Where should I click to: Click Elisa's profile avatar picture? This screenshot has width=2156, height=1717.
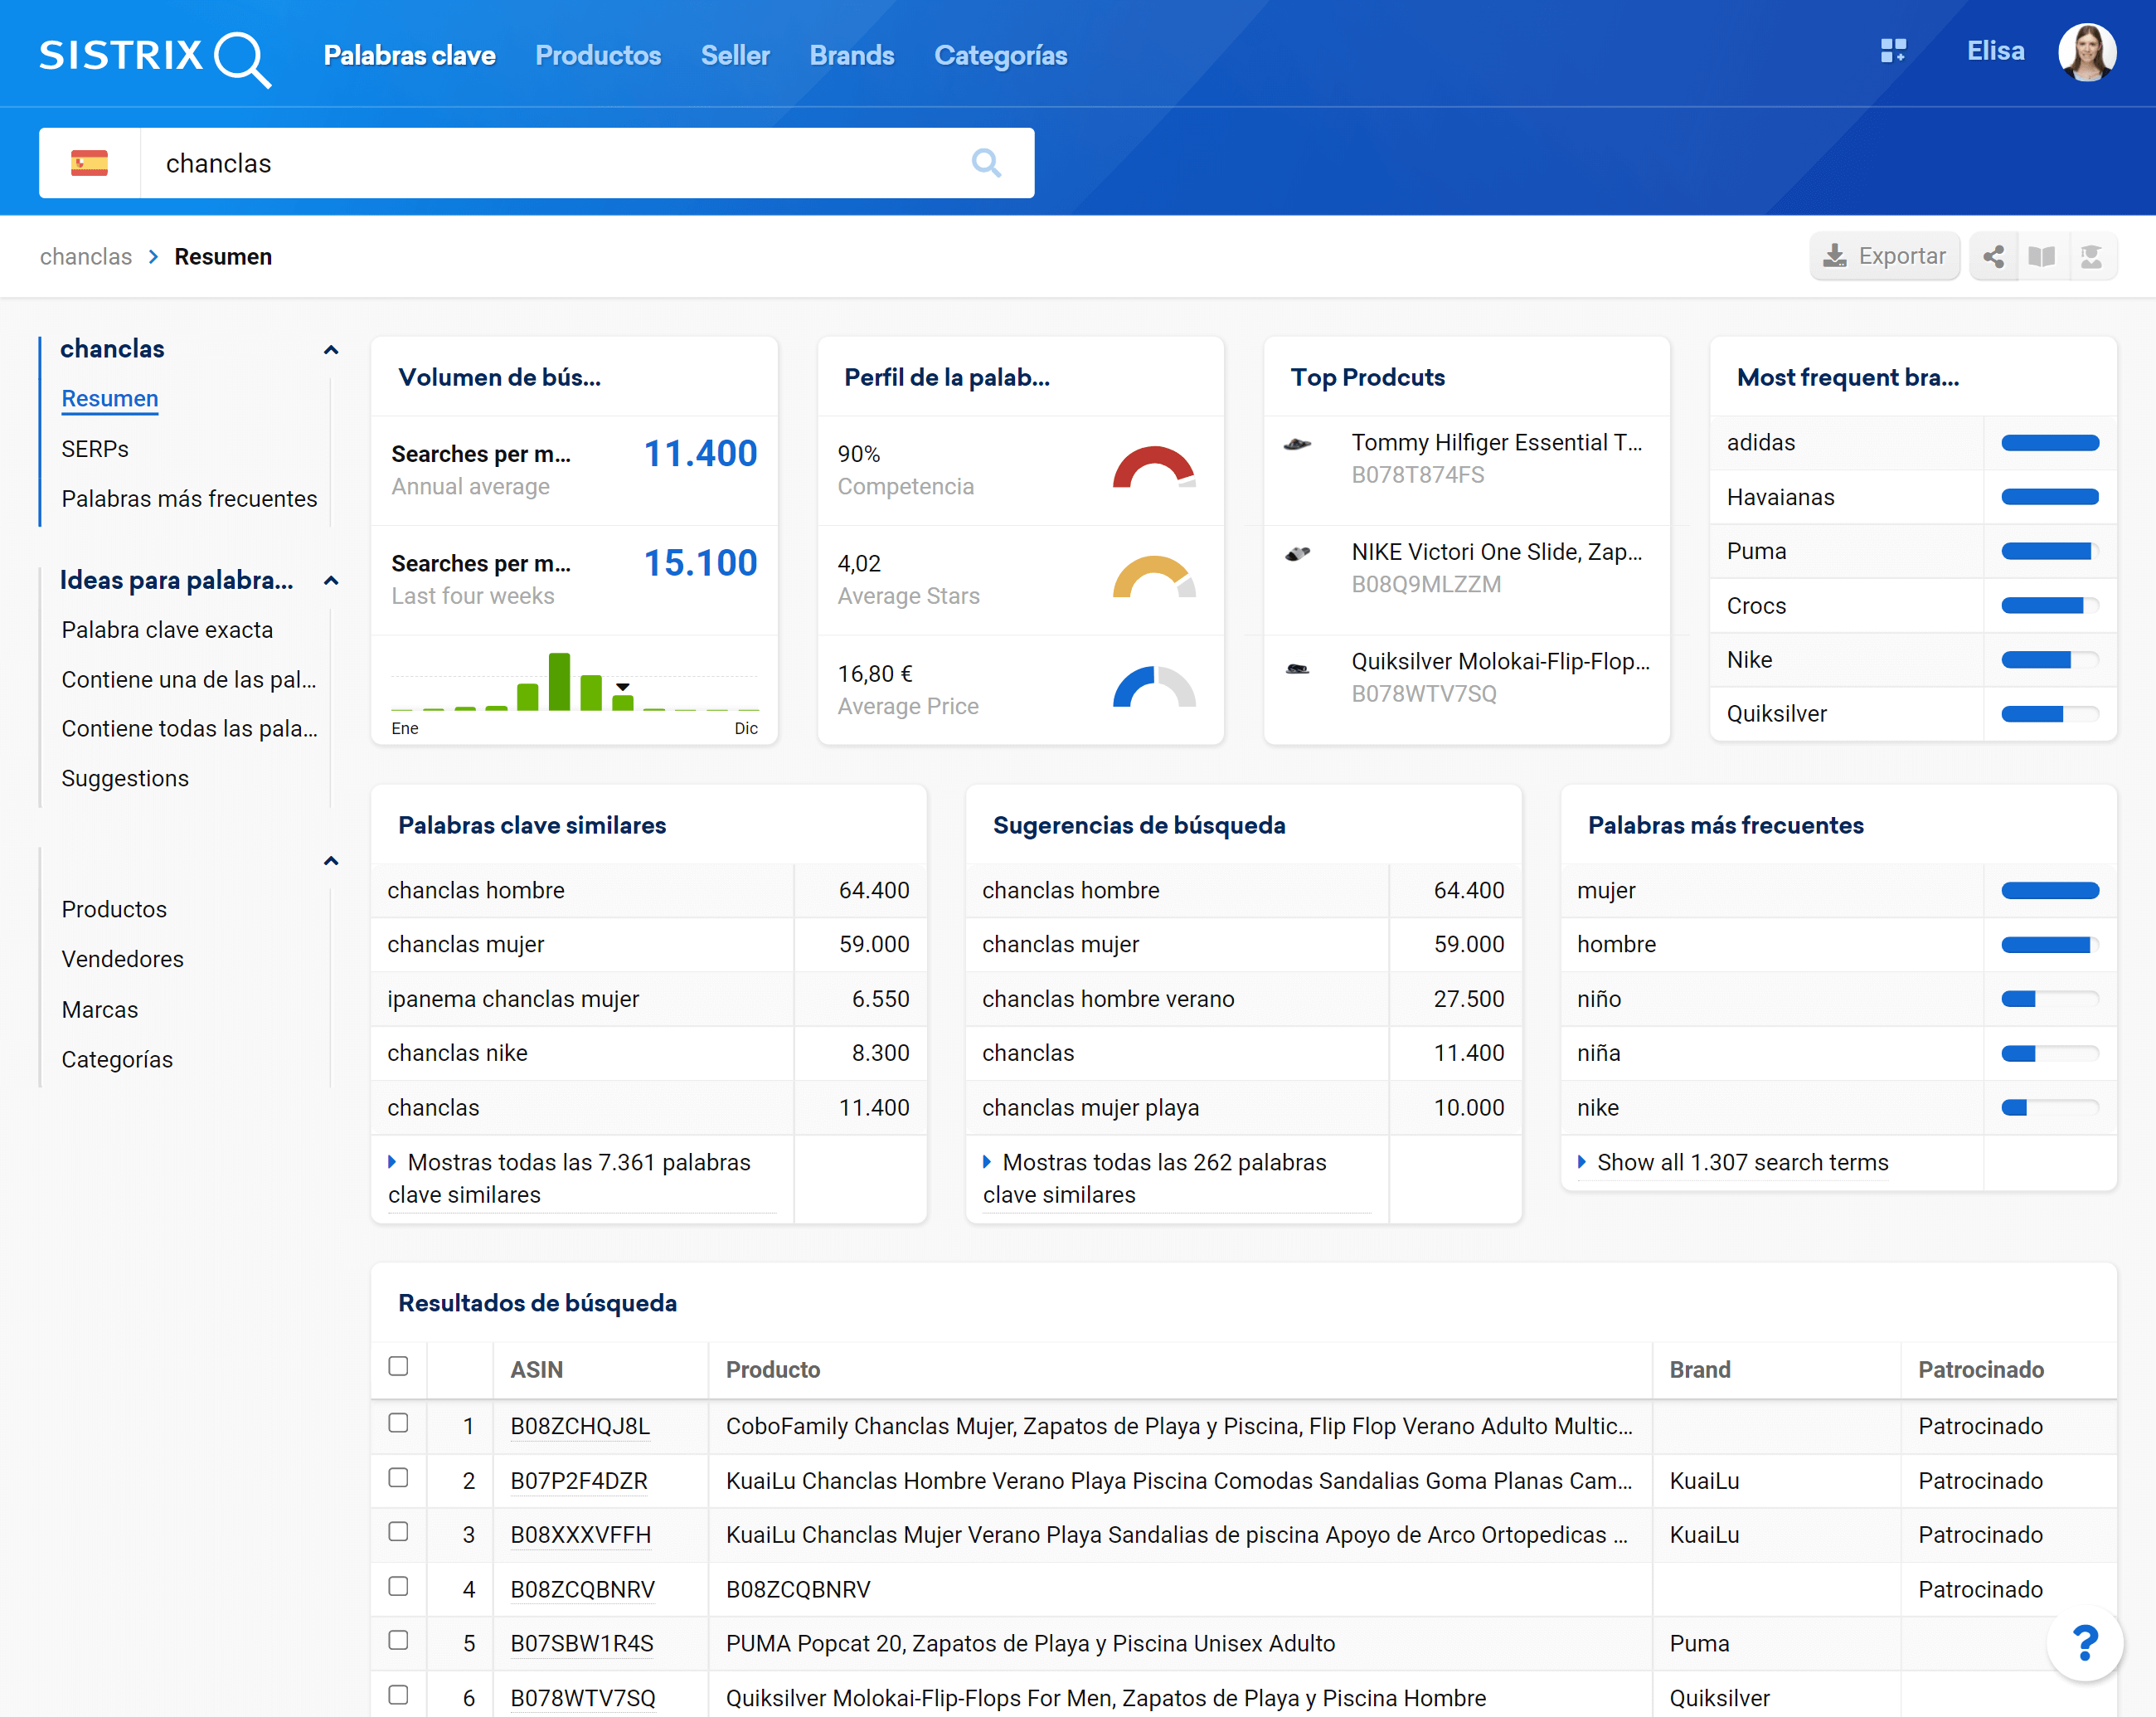point(2086,52)
